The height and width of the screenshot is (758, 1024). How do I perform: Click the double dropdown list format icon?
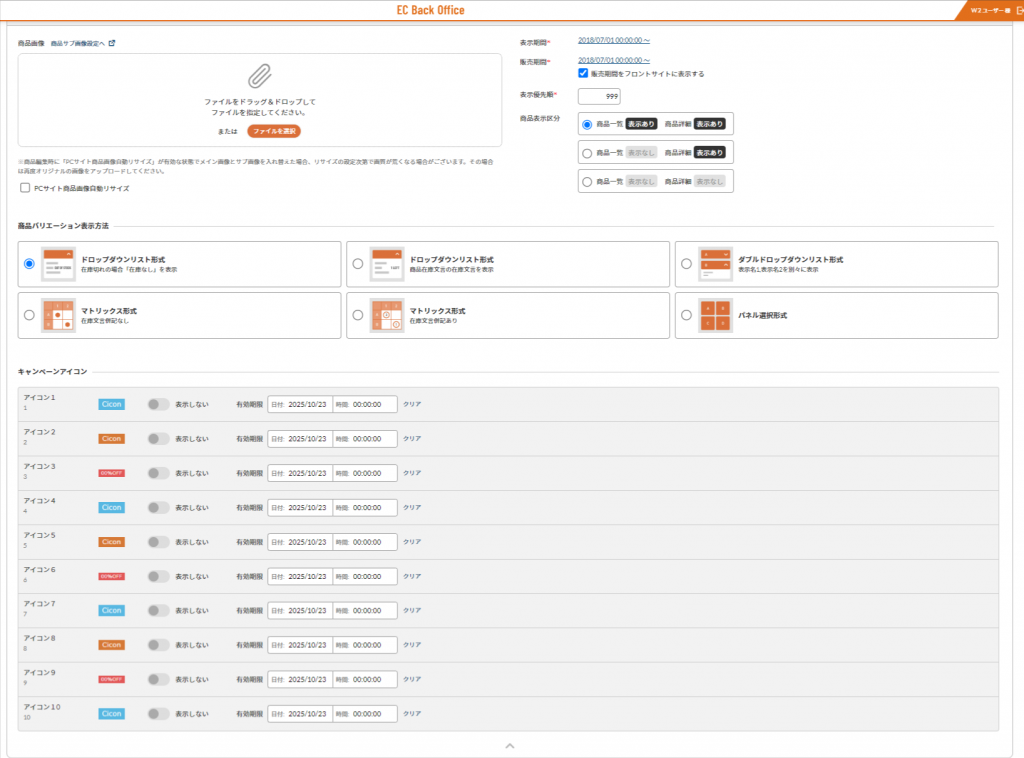point(715,264)
